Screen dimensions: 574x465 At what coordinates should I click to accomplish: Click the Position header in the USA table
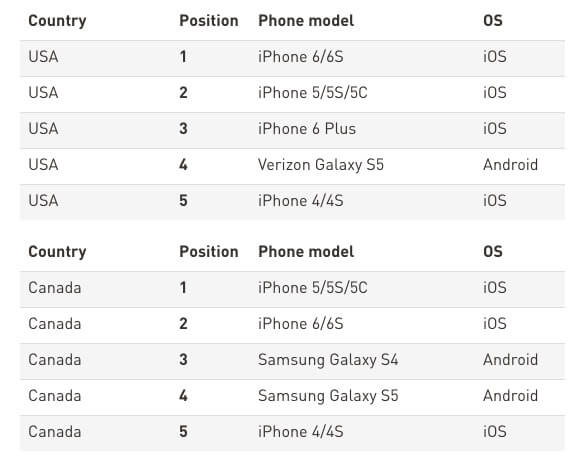coord(209,21)
